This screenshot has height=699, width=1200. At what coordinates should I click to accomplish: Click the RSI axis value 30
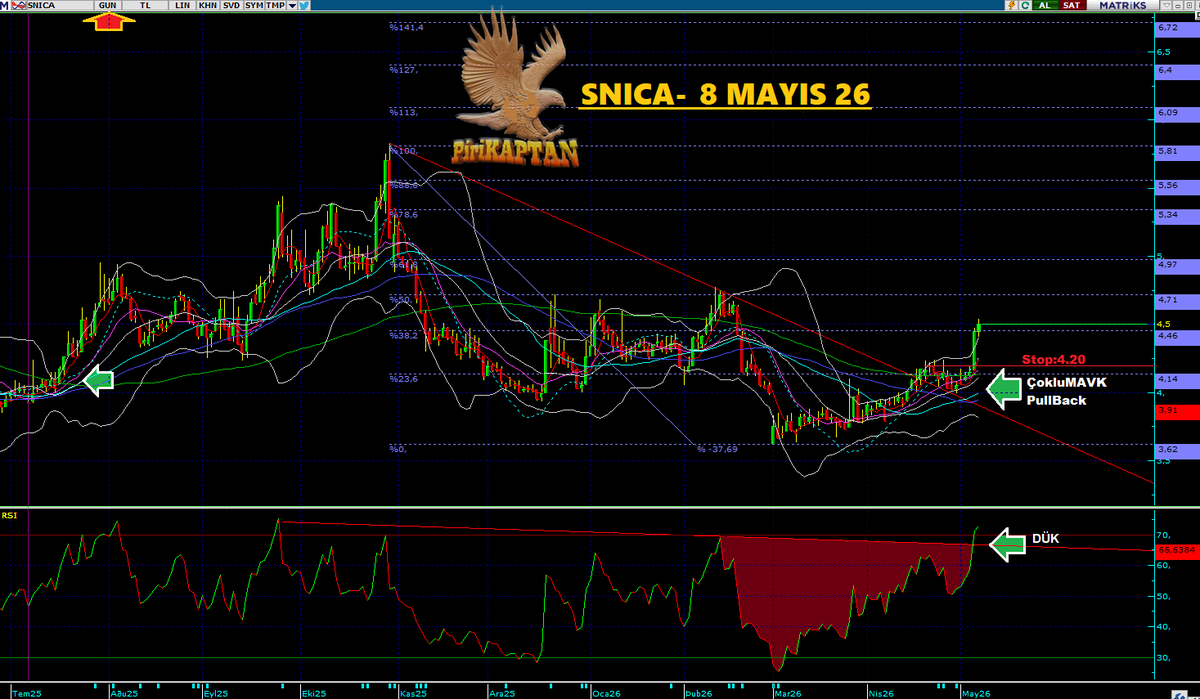click(x=1163, y=659)
